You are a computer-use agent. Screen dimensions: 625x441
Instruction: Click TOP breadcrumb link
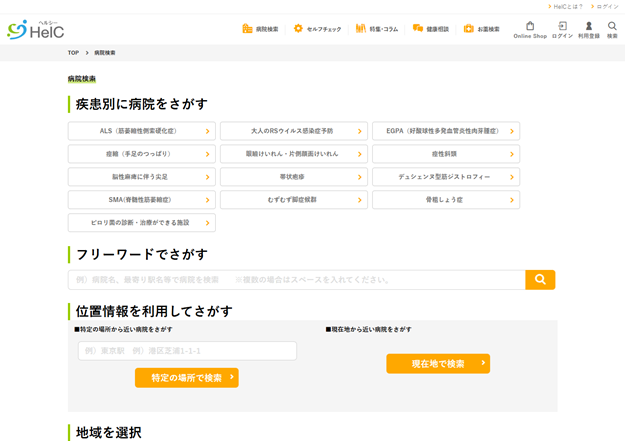73,53
